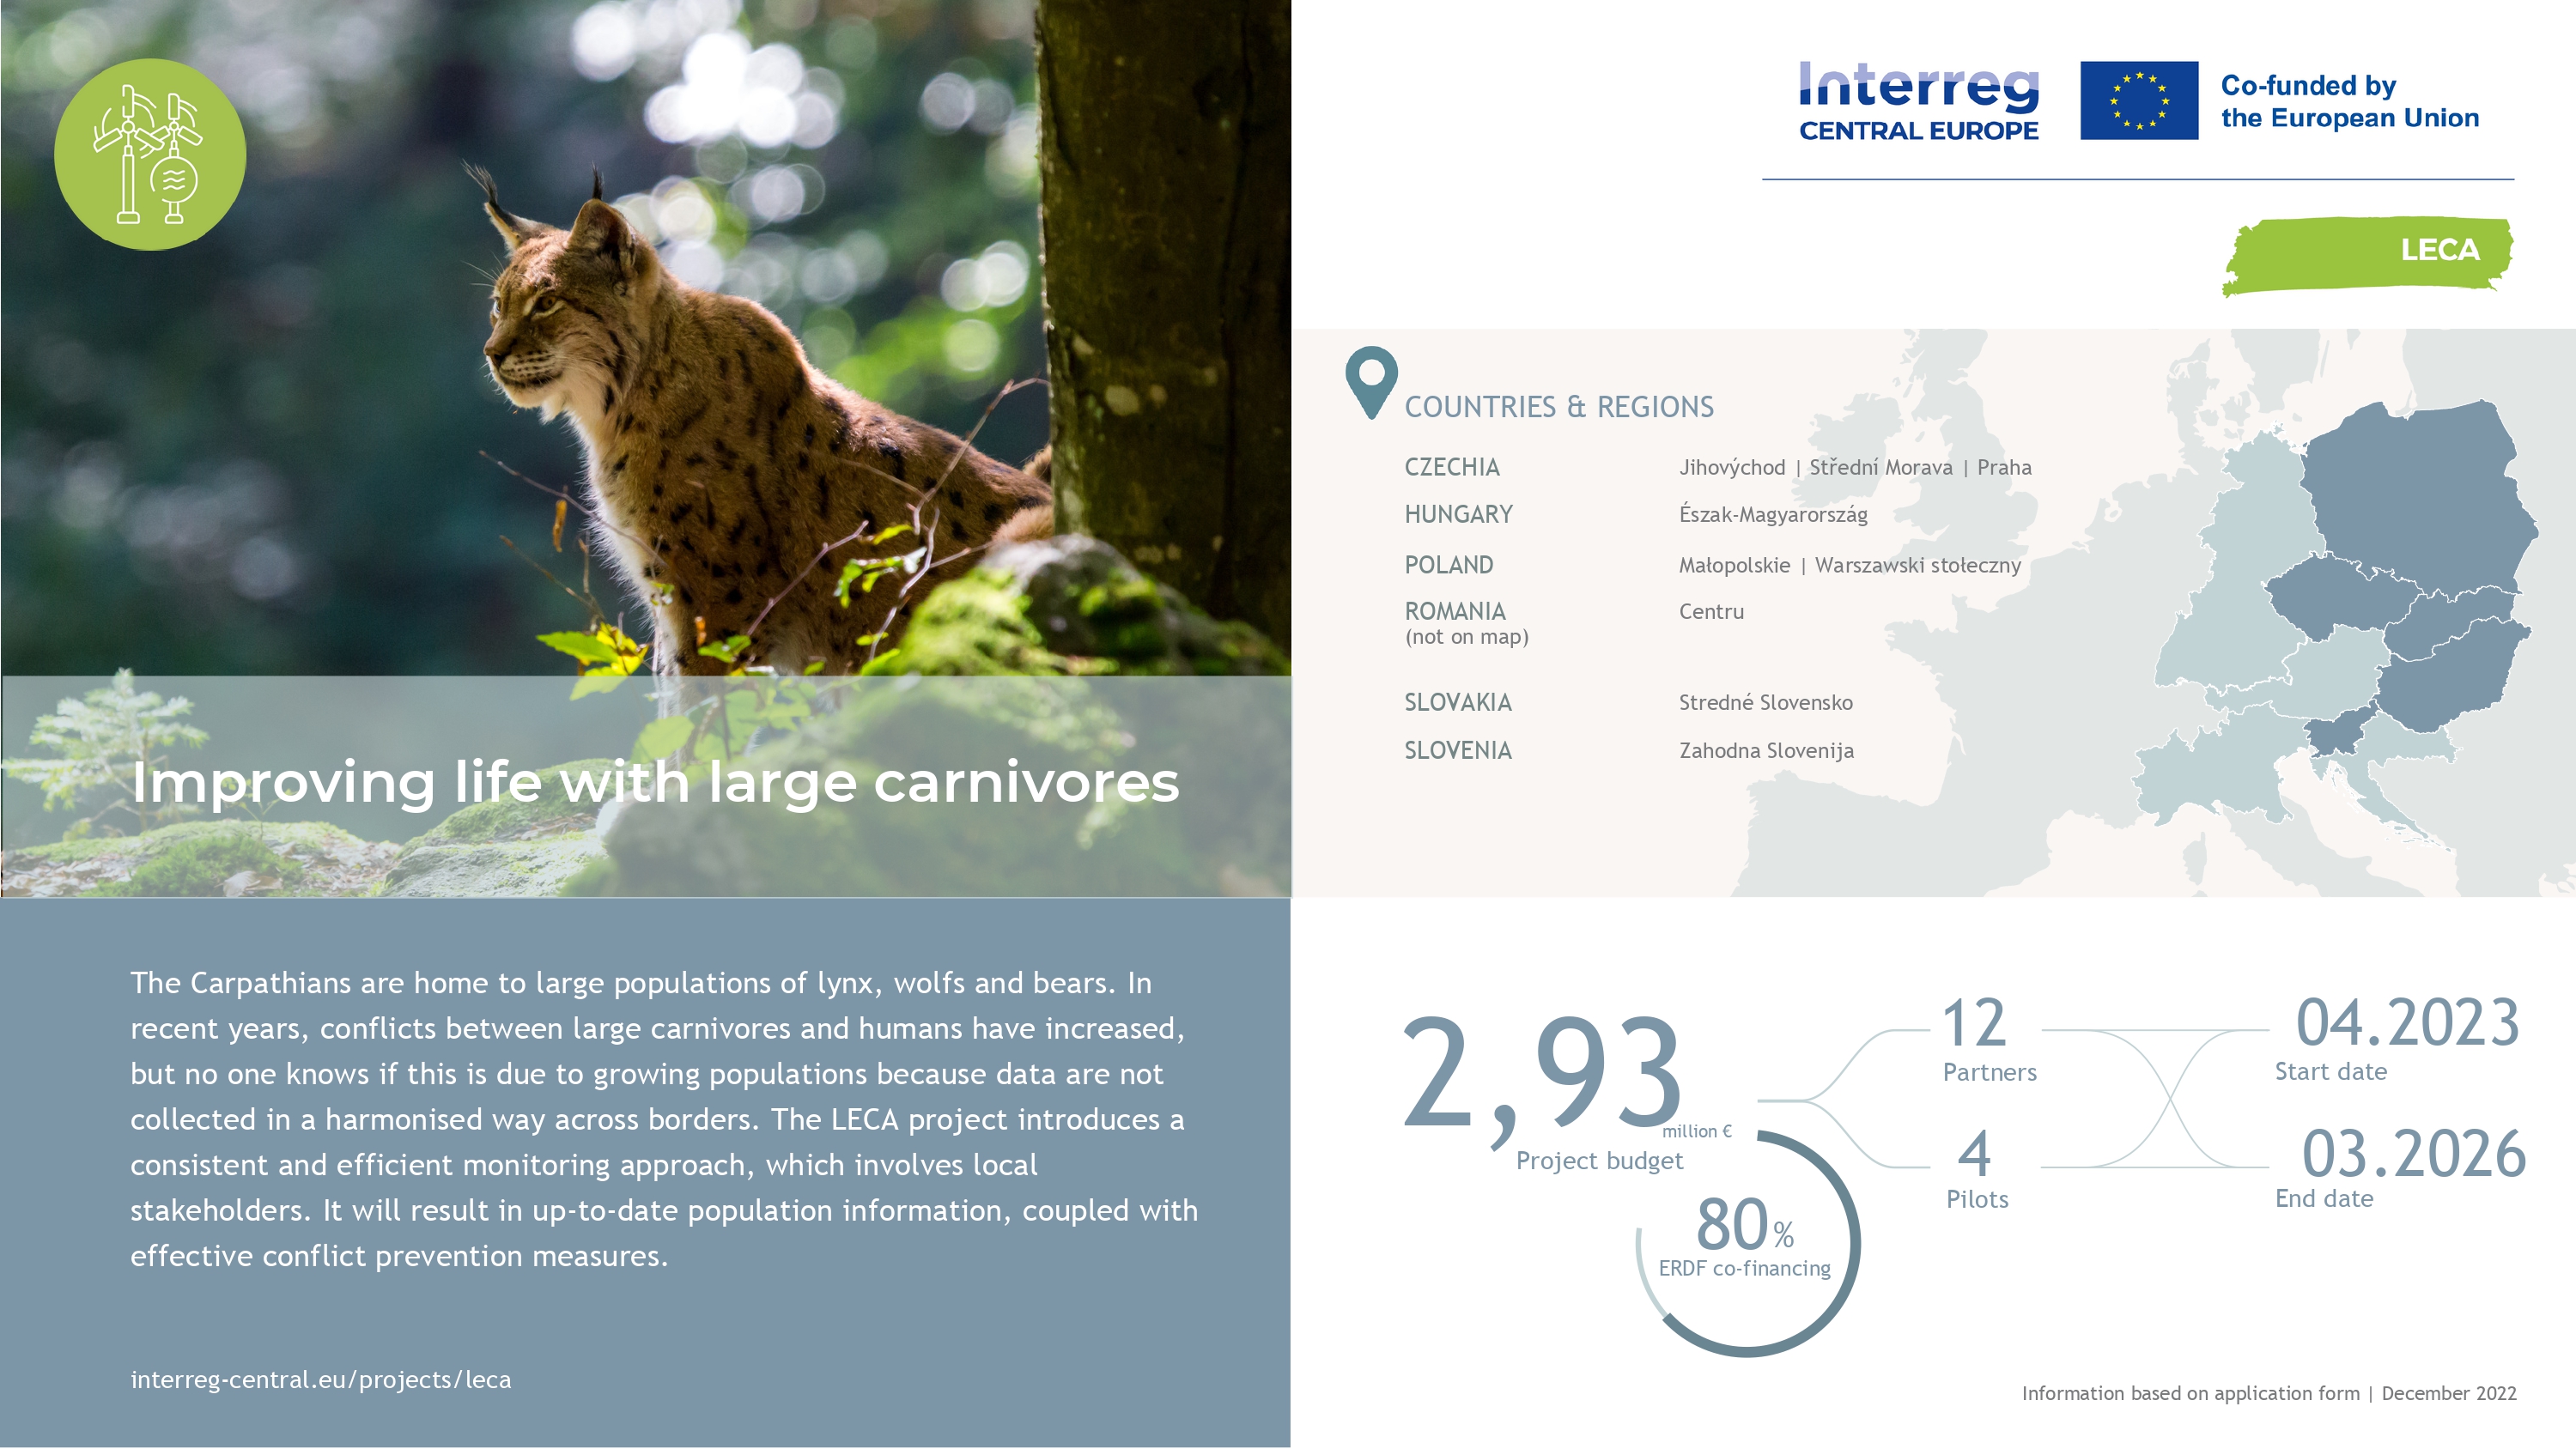
Task: Click the Střední Morava region name
Action: [1880, 467]
